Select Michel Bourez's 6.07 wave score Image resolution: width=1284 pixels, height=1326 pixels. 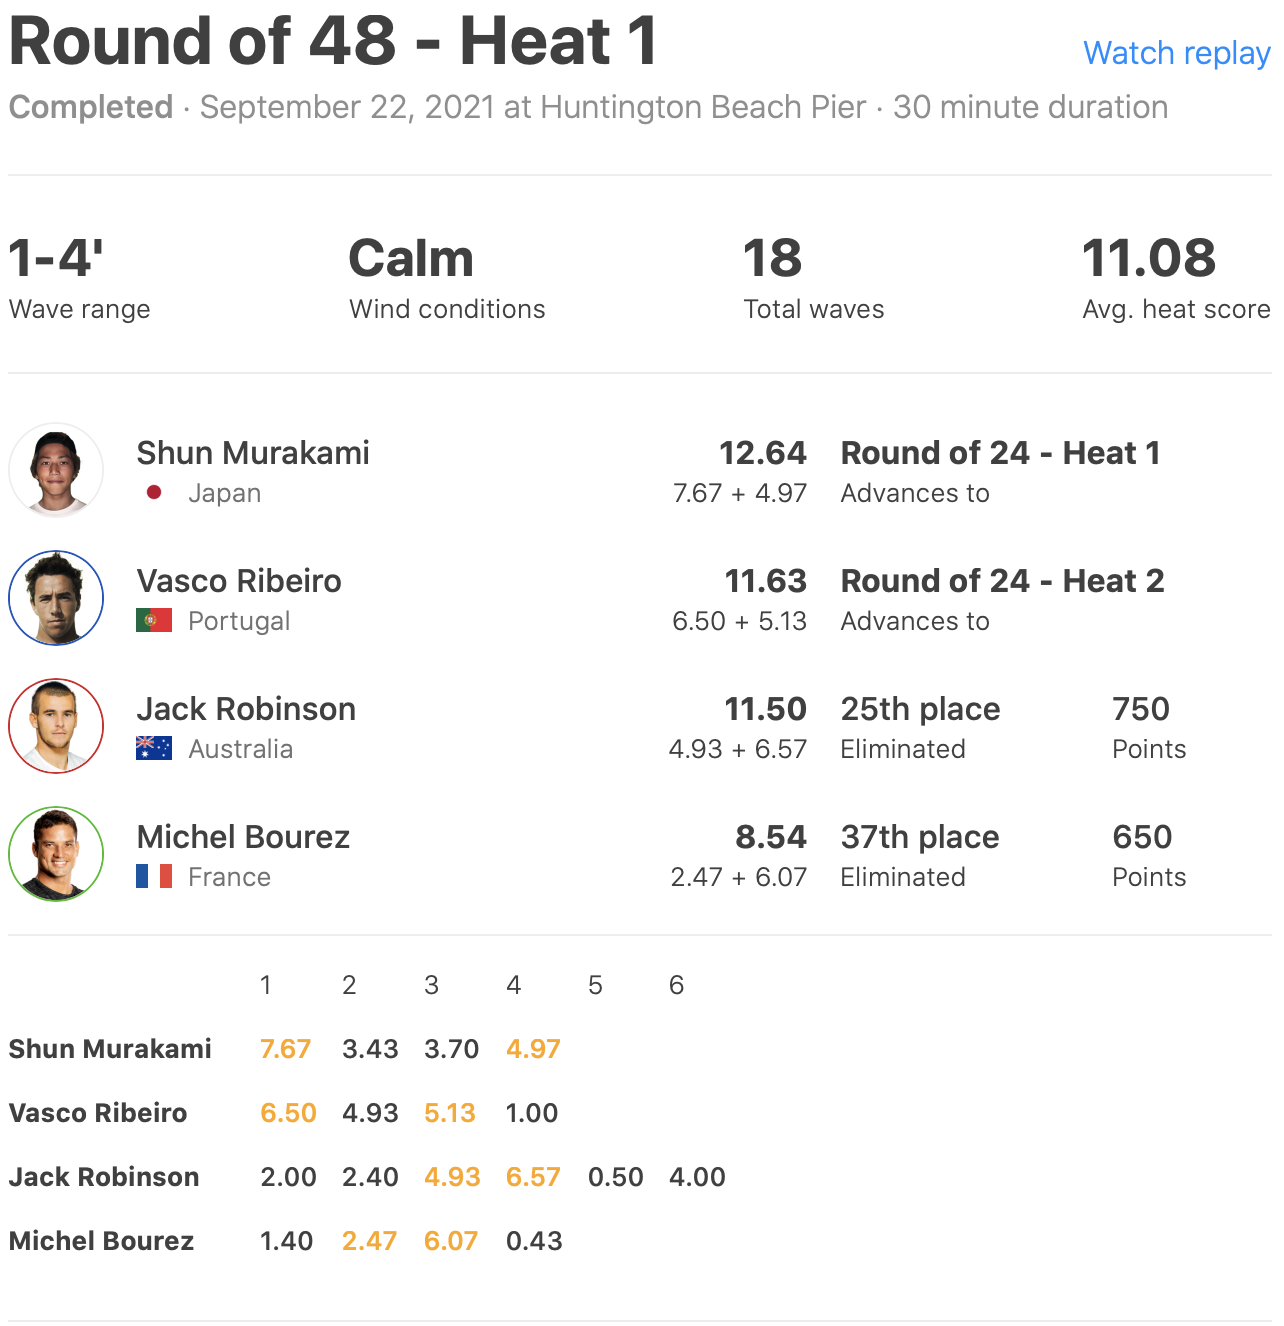pos(451,1241)
